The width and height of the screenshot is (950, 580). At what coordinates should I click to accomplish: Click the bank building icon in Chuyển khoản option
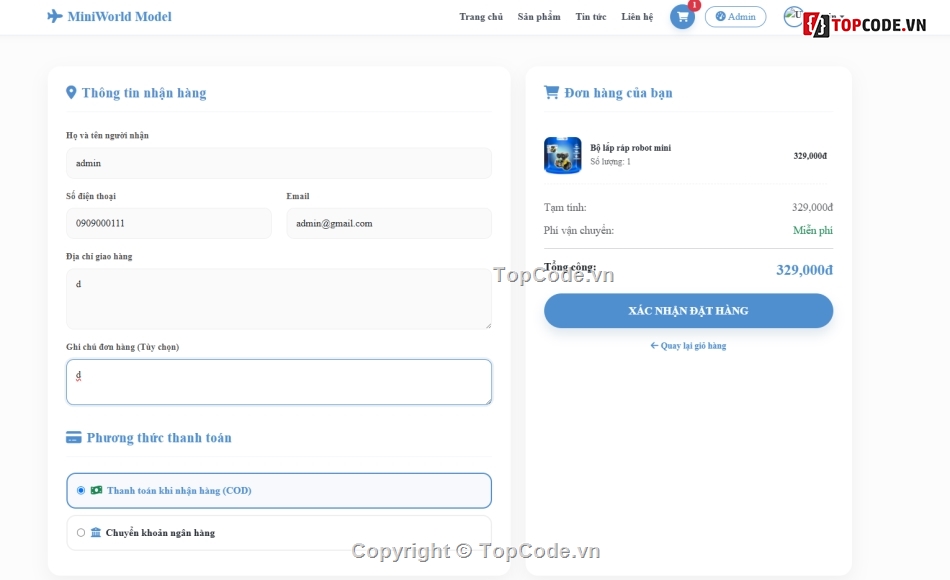point(96,532)
